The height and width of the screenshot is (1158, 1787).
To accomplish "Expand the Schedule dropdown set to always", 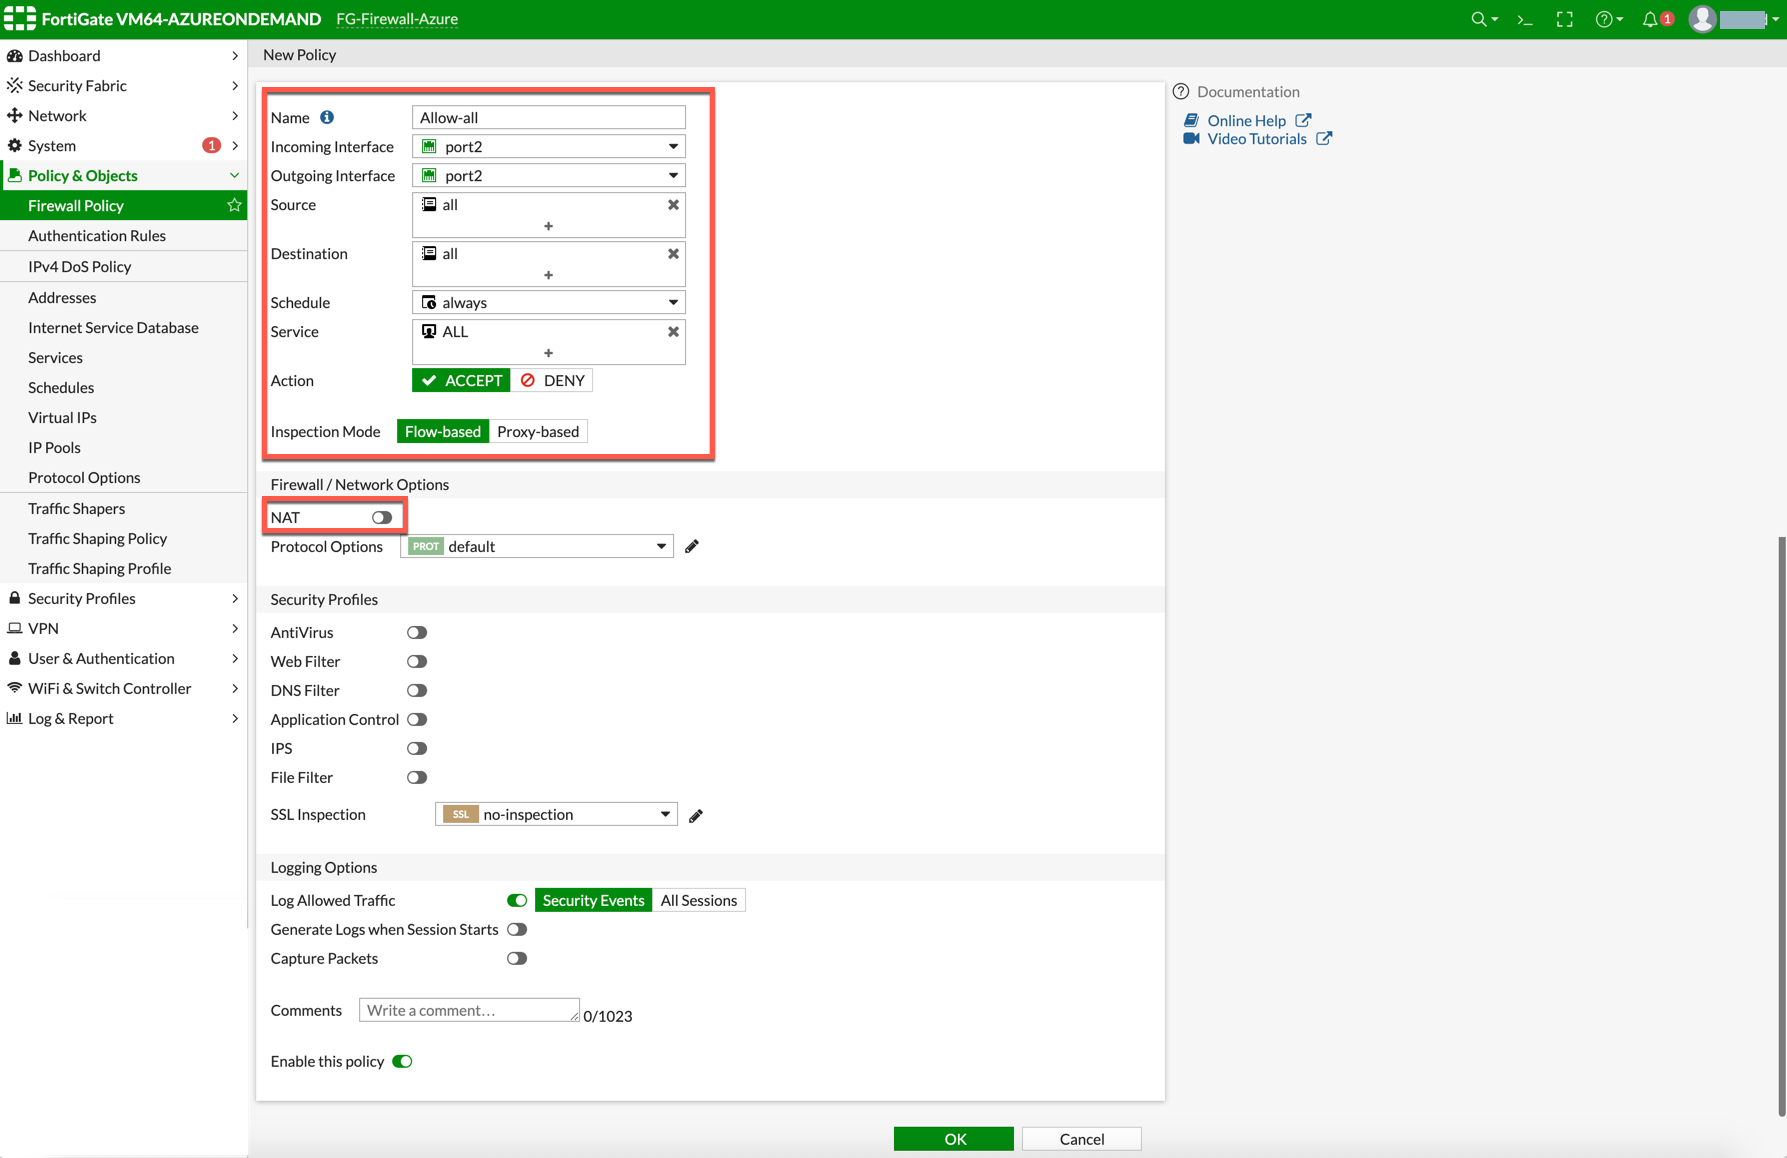I will (548, 302).
